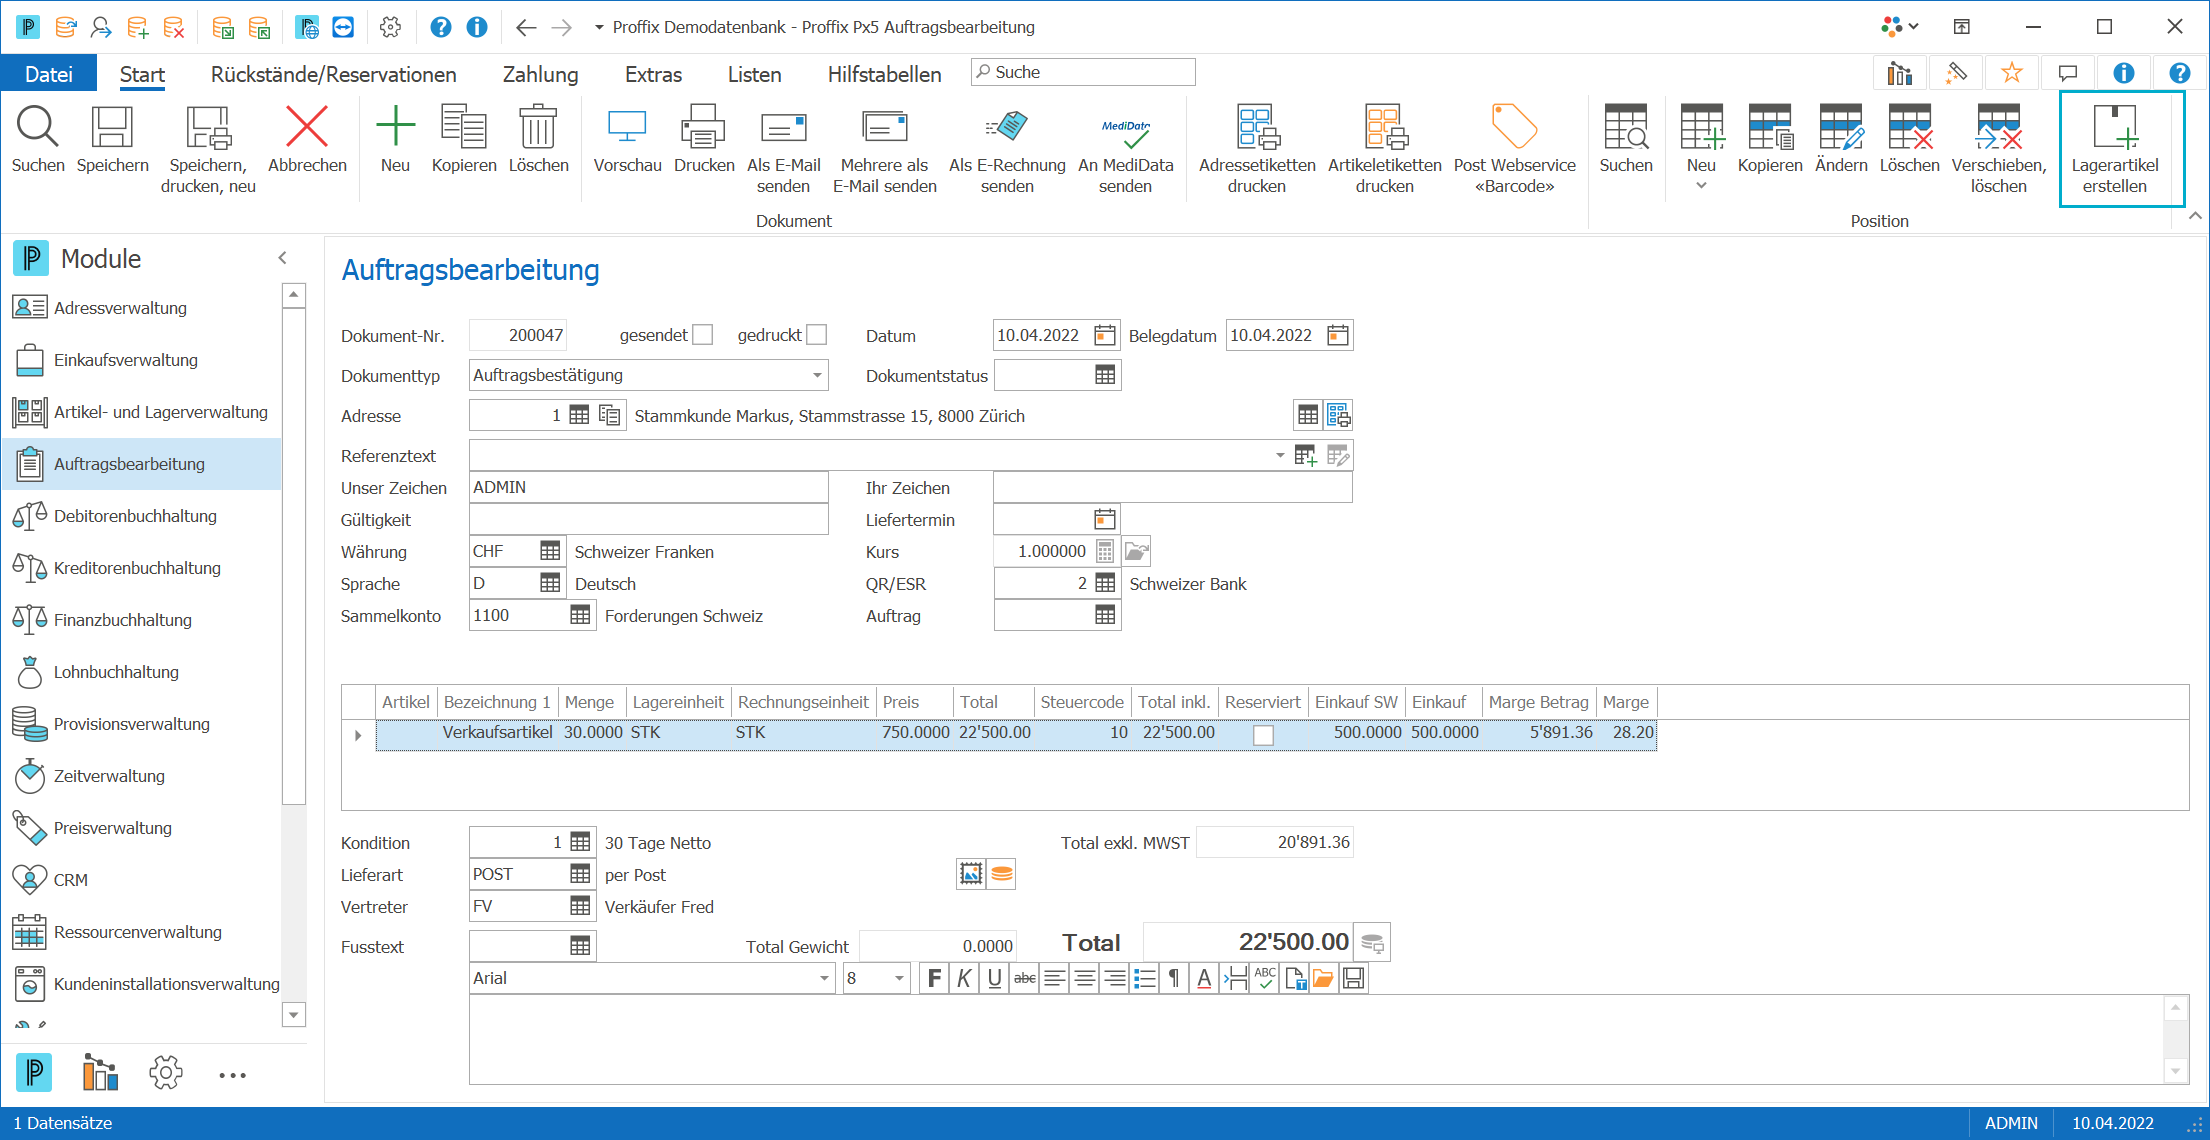2210x1140 pixels.
Task: Click position Ändern icon
Action: tap(1840, 128)
